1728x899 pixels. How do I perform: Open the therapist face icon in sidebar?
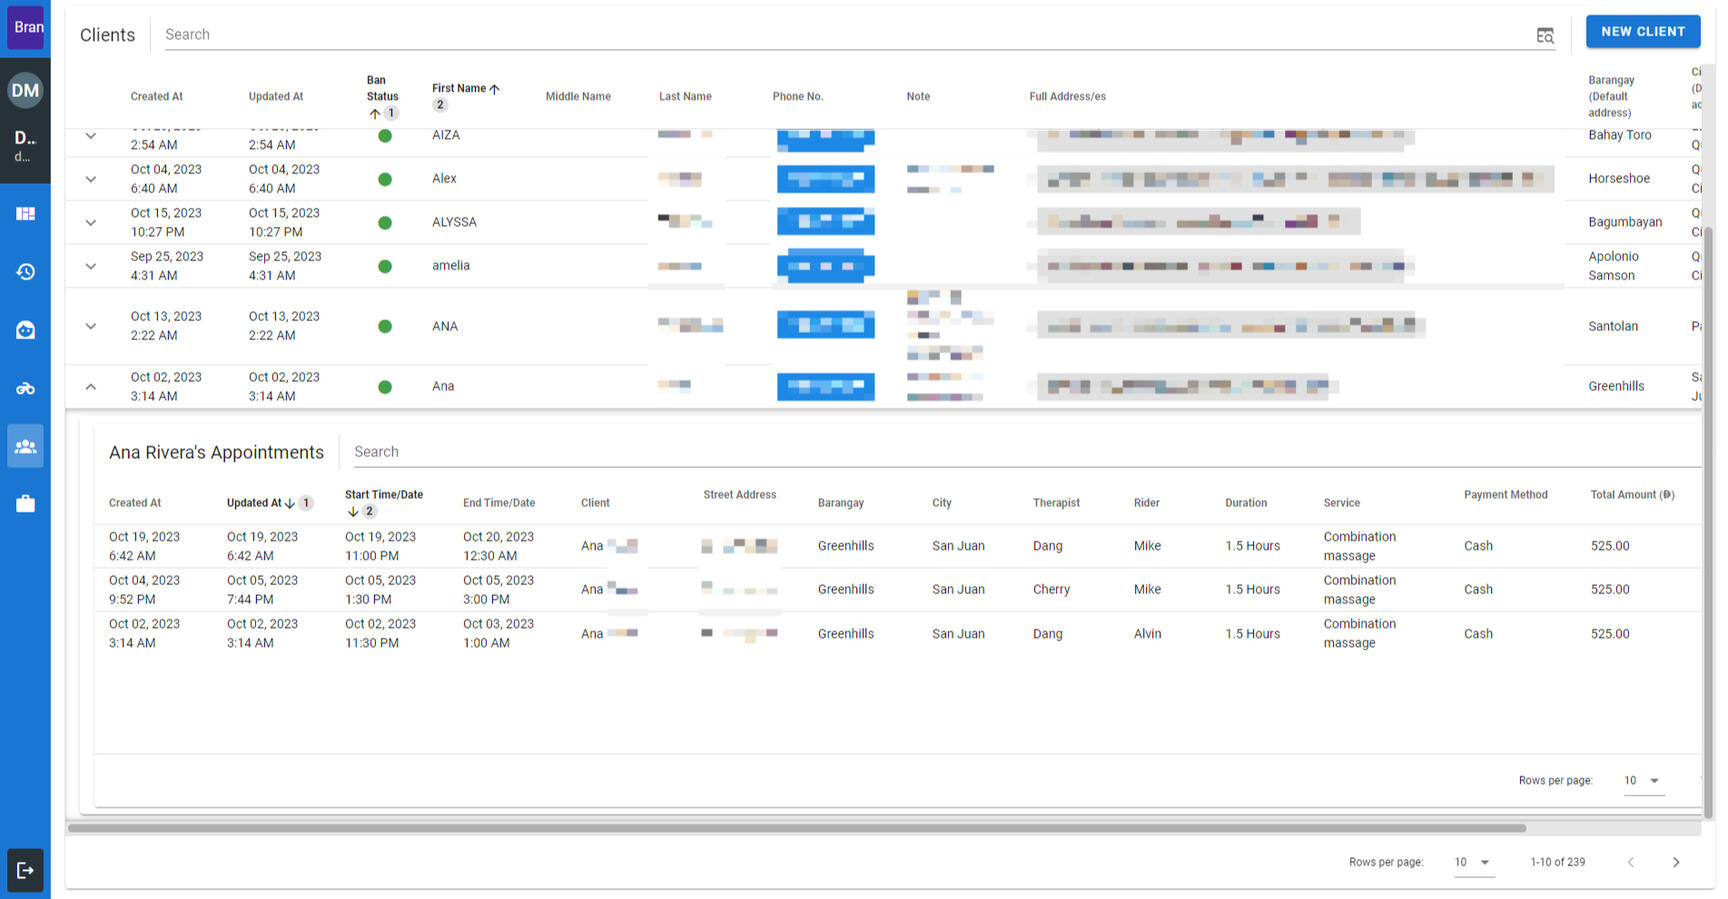point(25,330)
